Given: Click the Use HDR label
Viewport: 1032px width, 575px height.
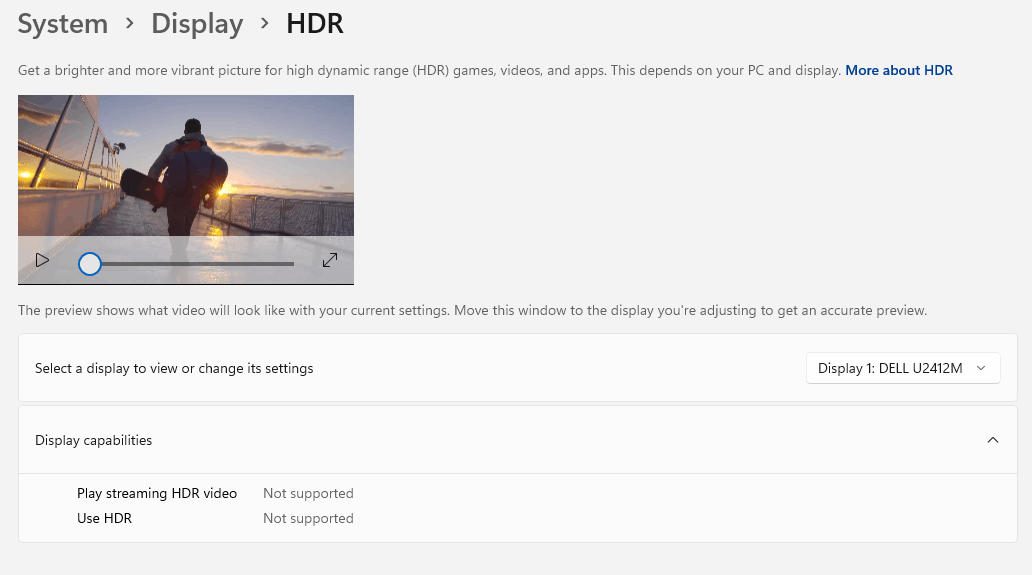Looking at the screenshot, I should [104, 518].
